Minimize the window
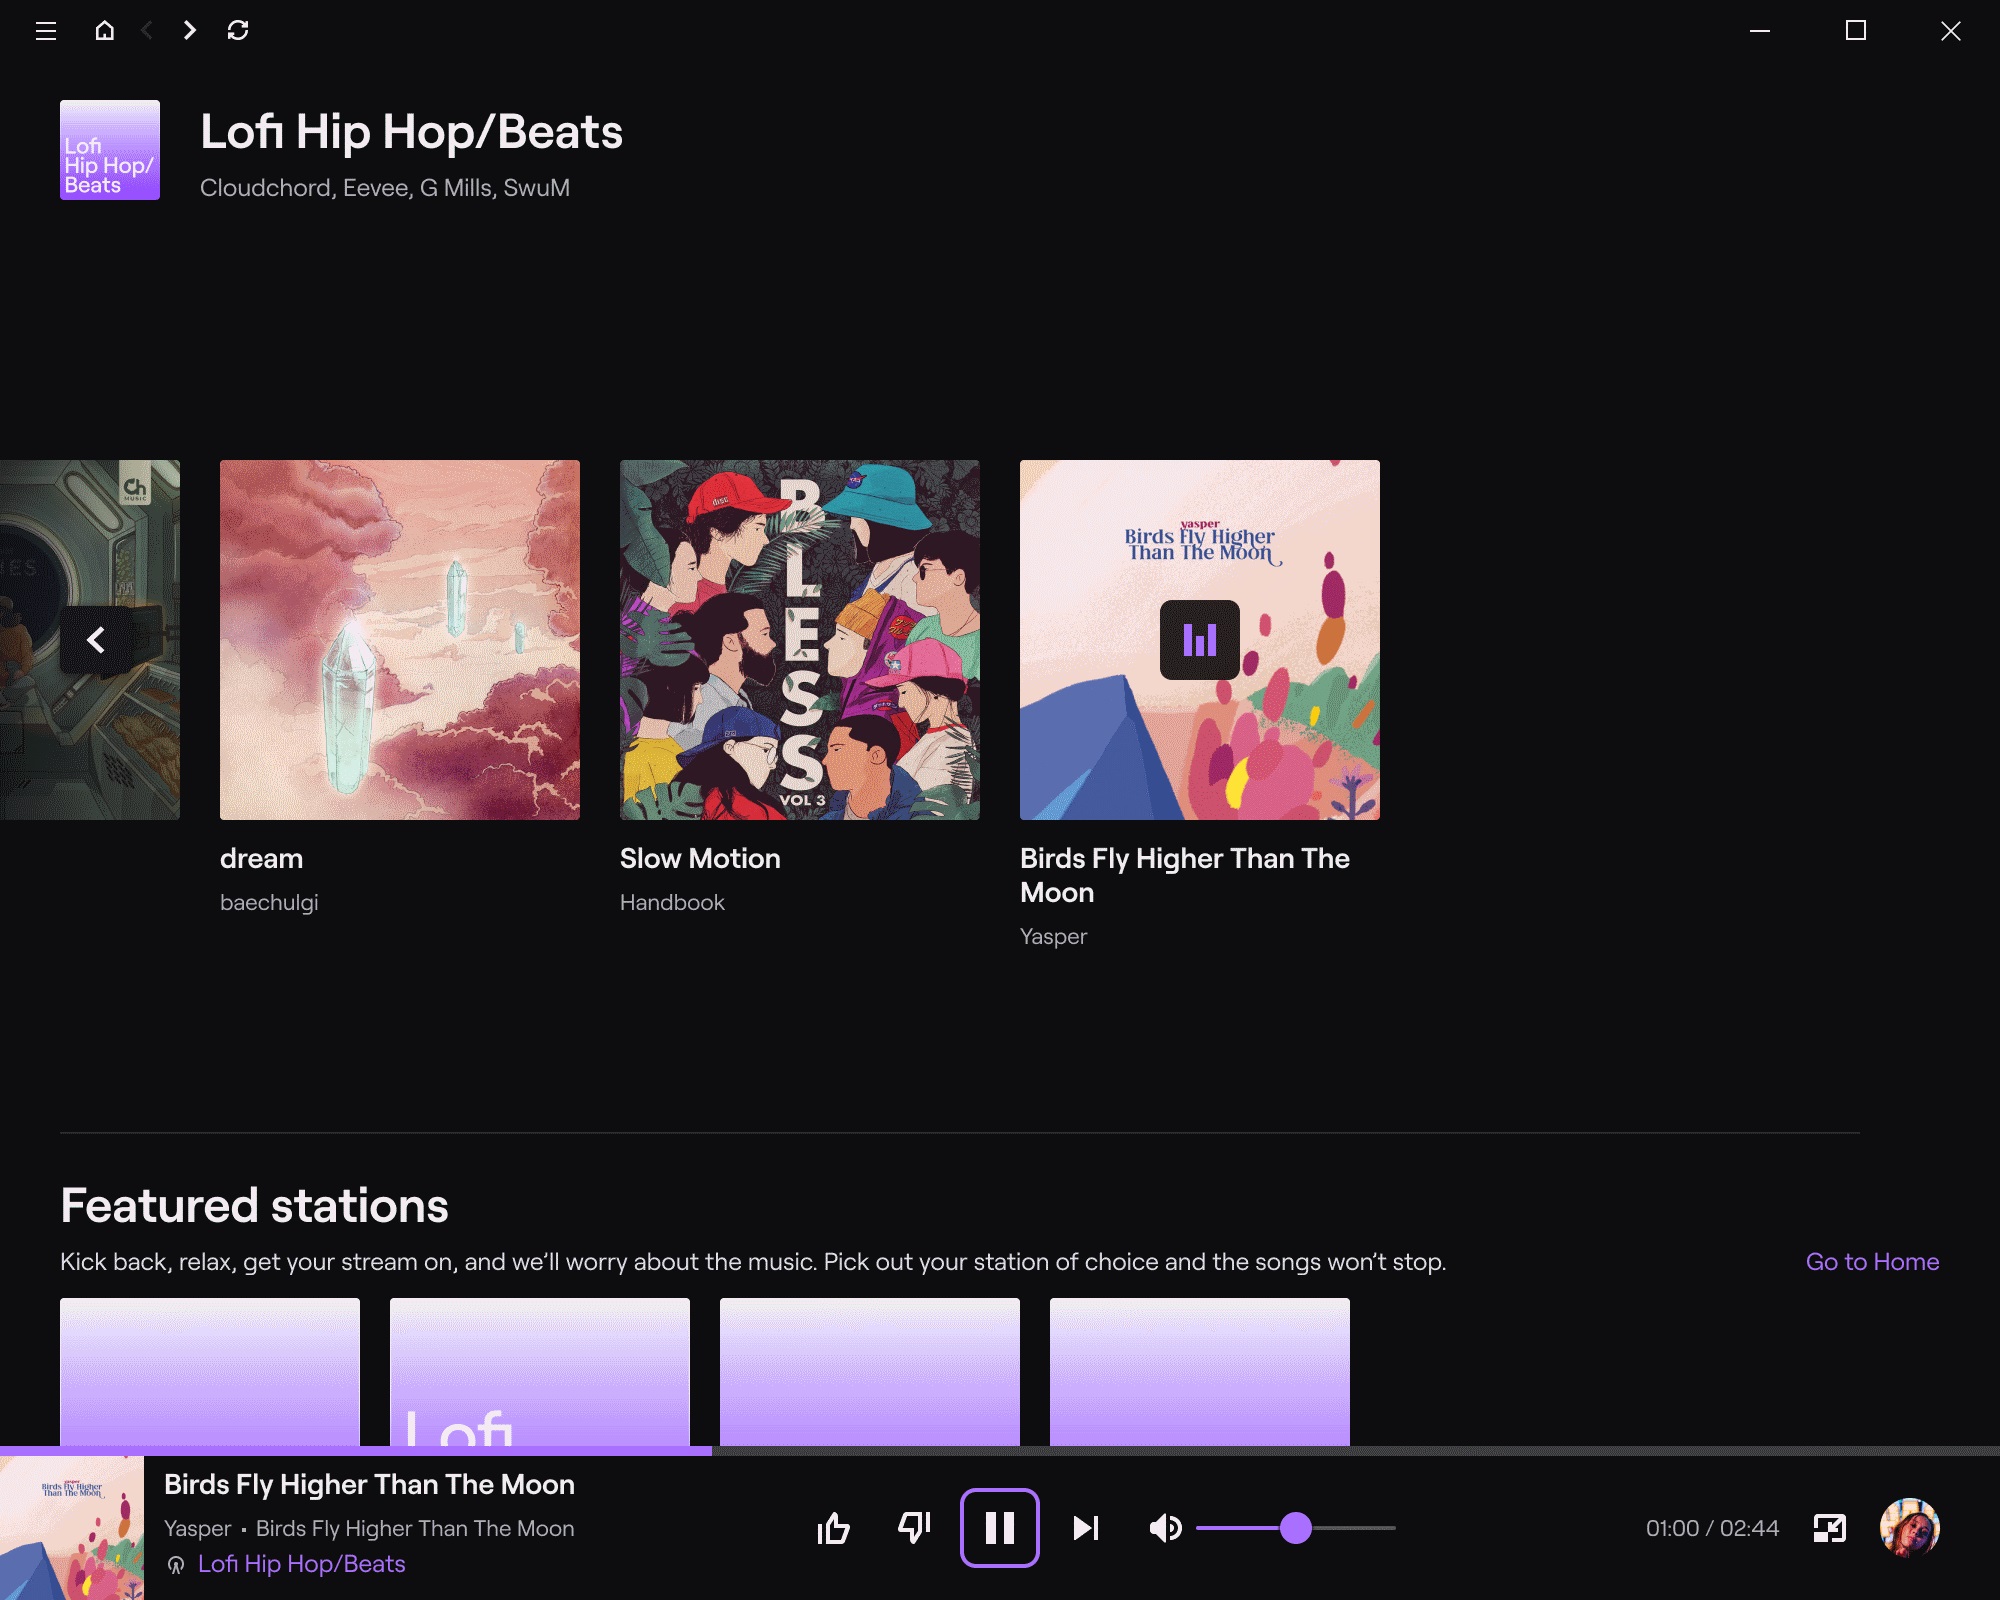This screenshot has width=2000, height=1600. point(1760,31)
